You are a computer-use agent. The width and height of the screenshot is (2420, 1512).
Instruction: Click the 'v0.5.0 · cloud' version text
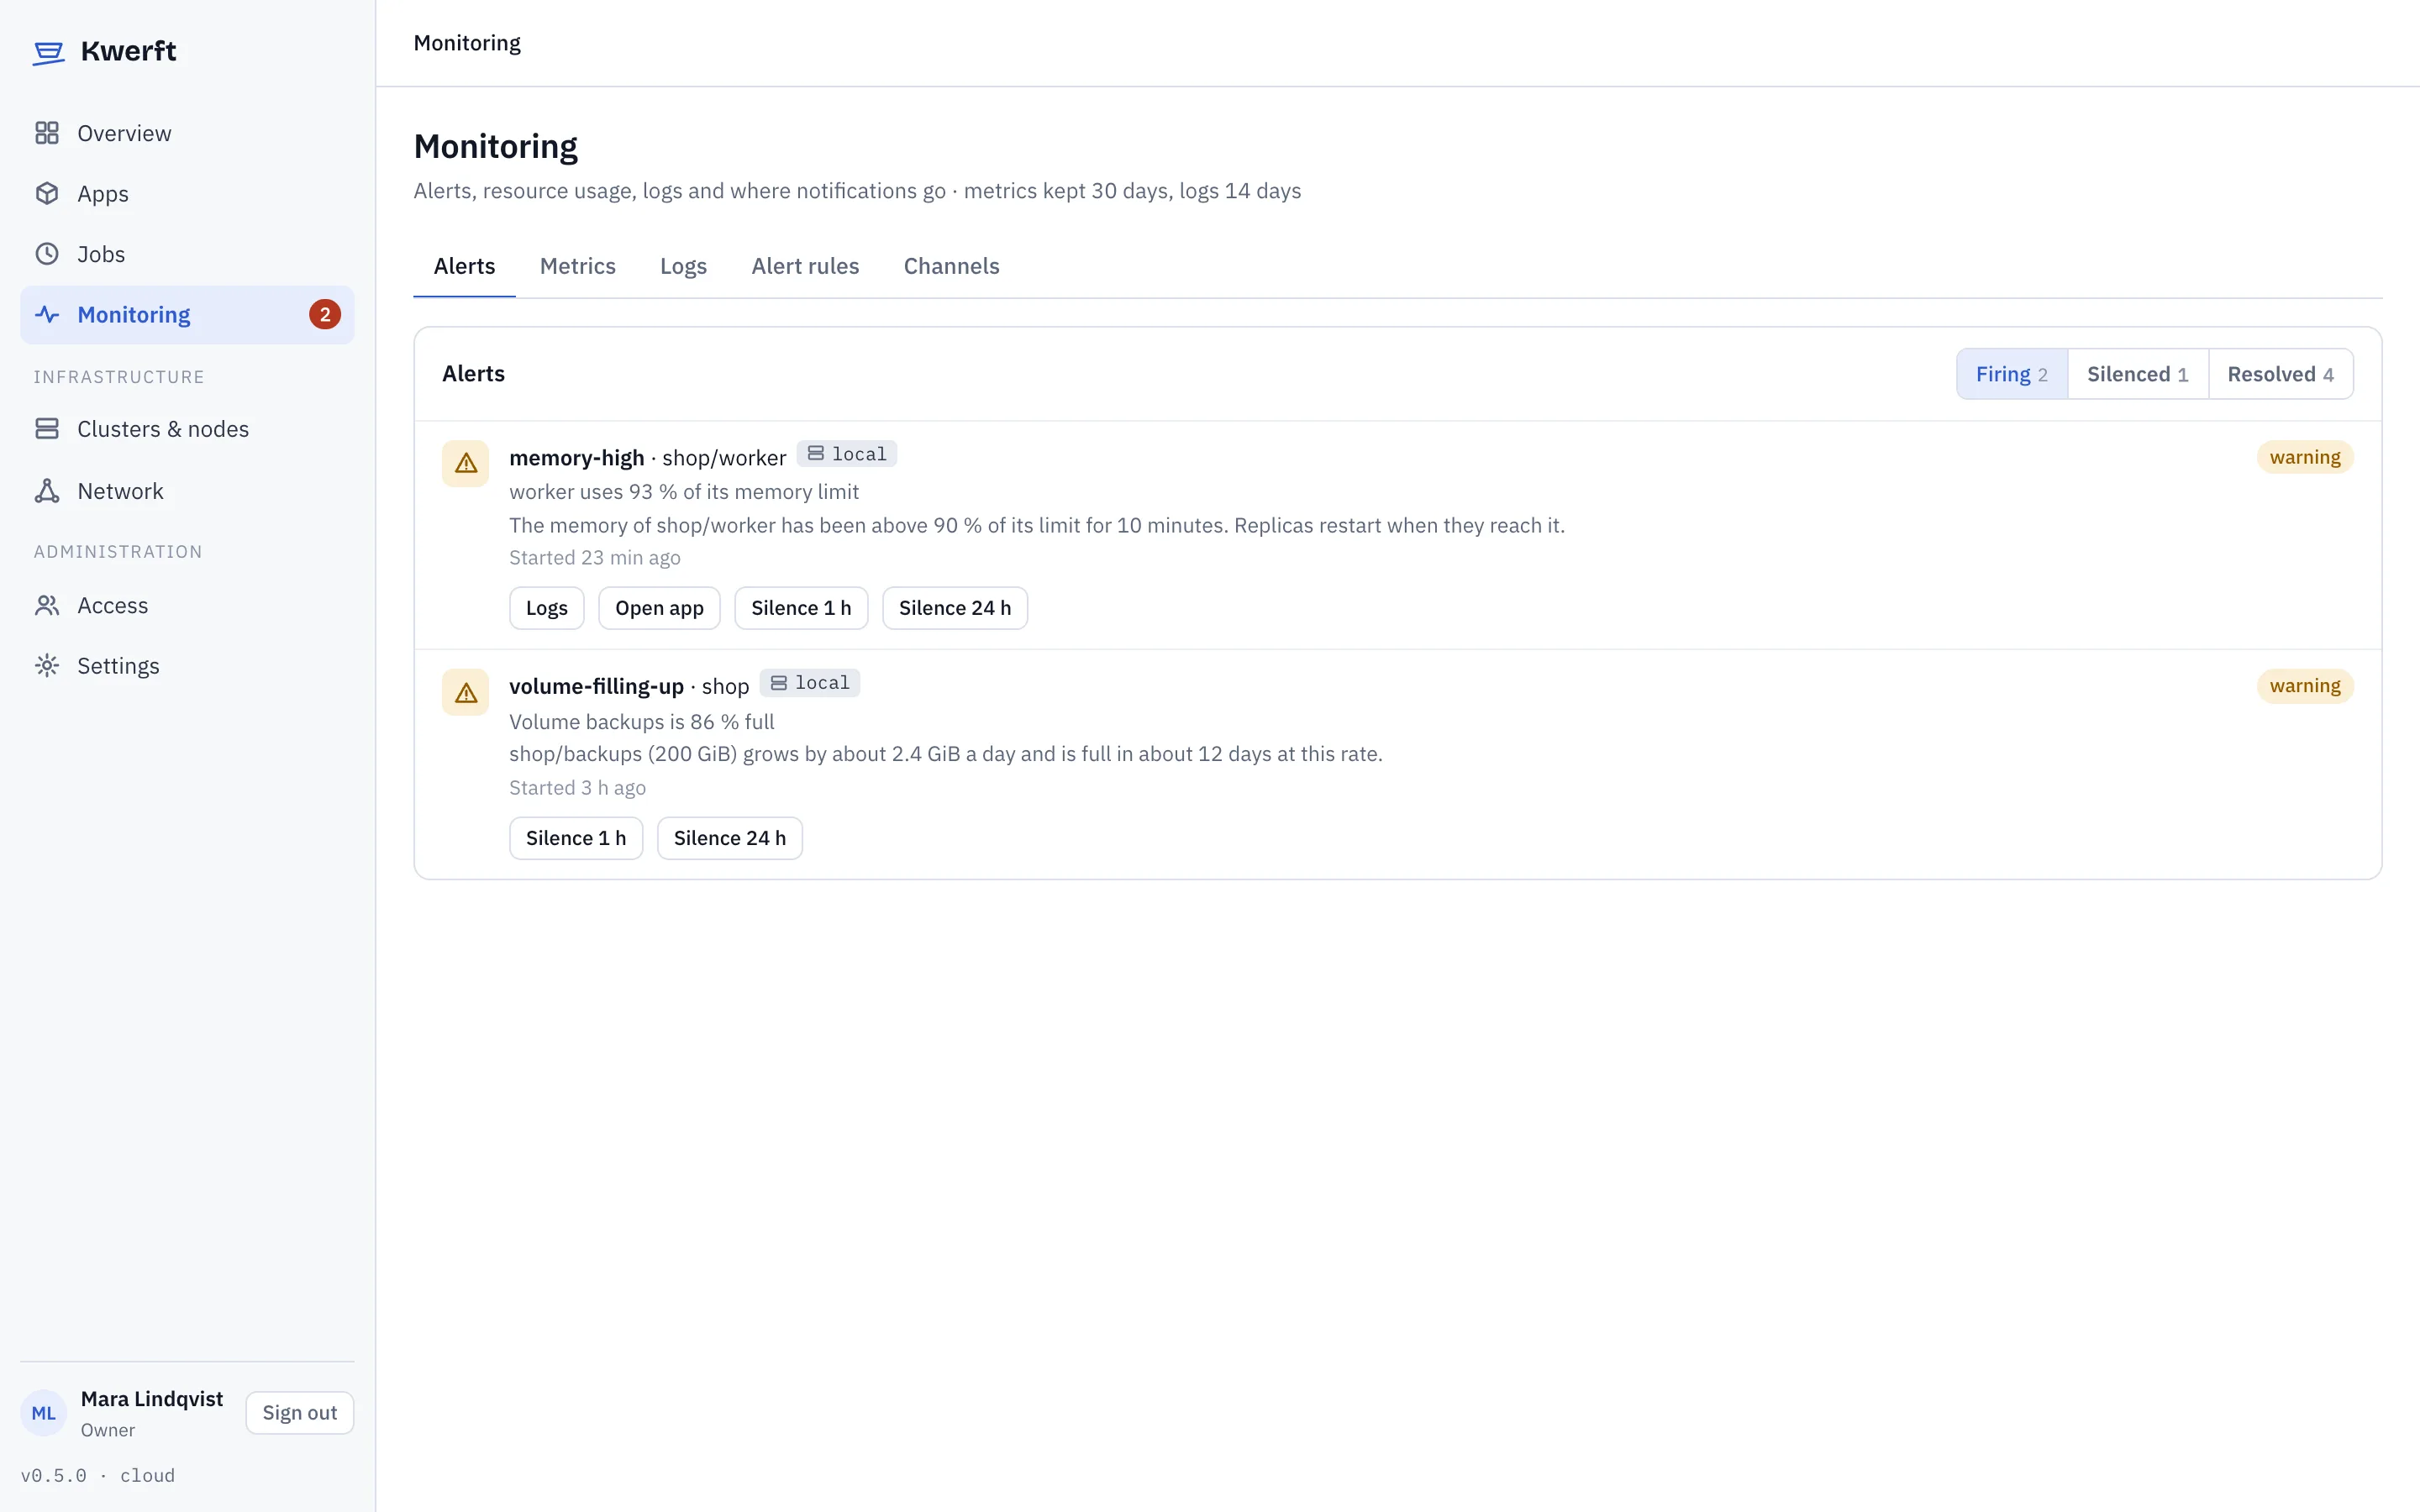[97, 1476]
